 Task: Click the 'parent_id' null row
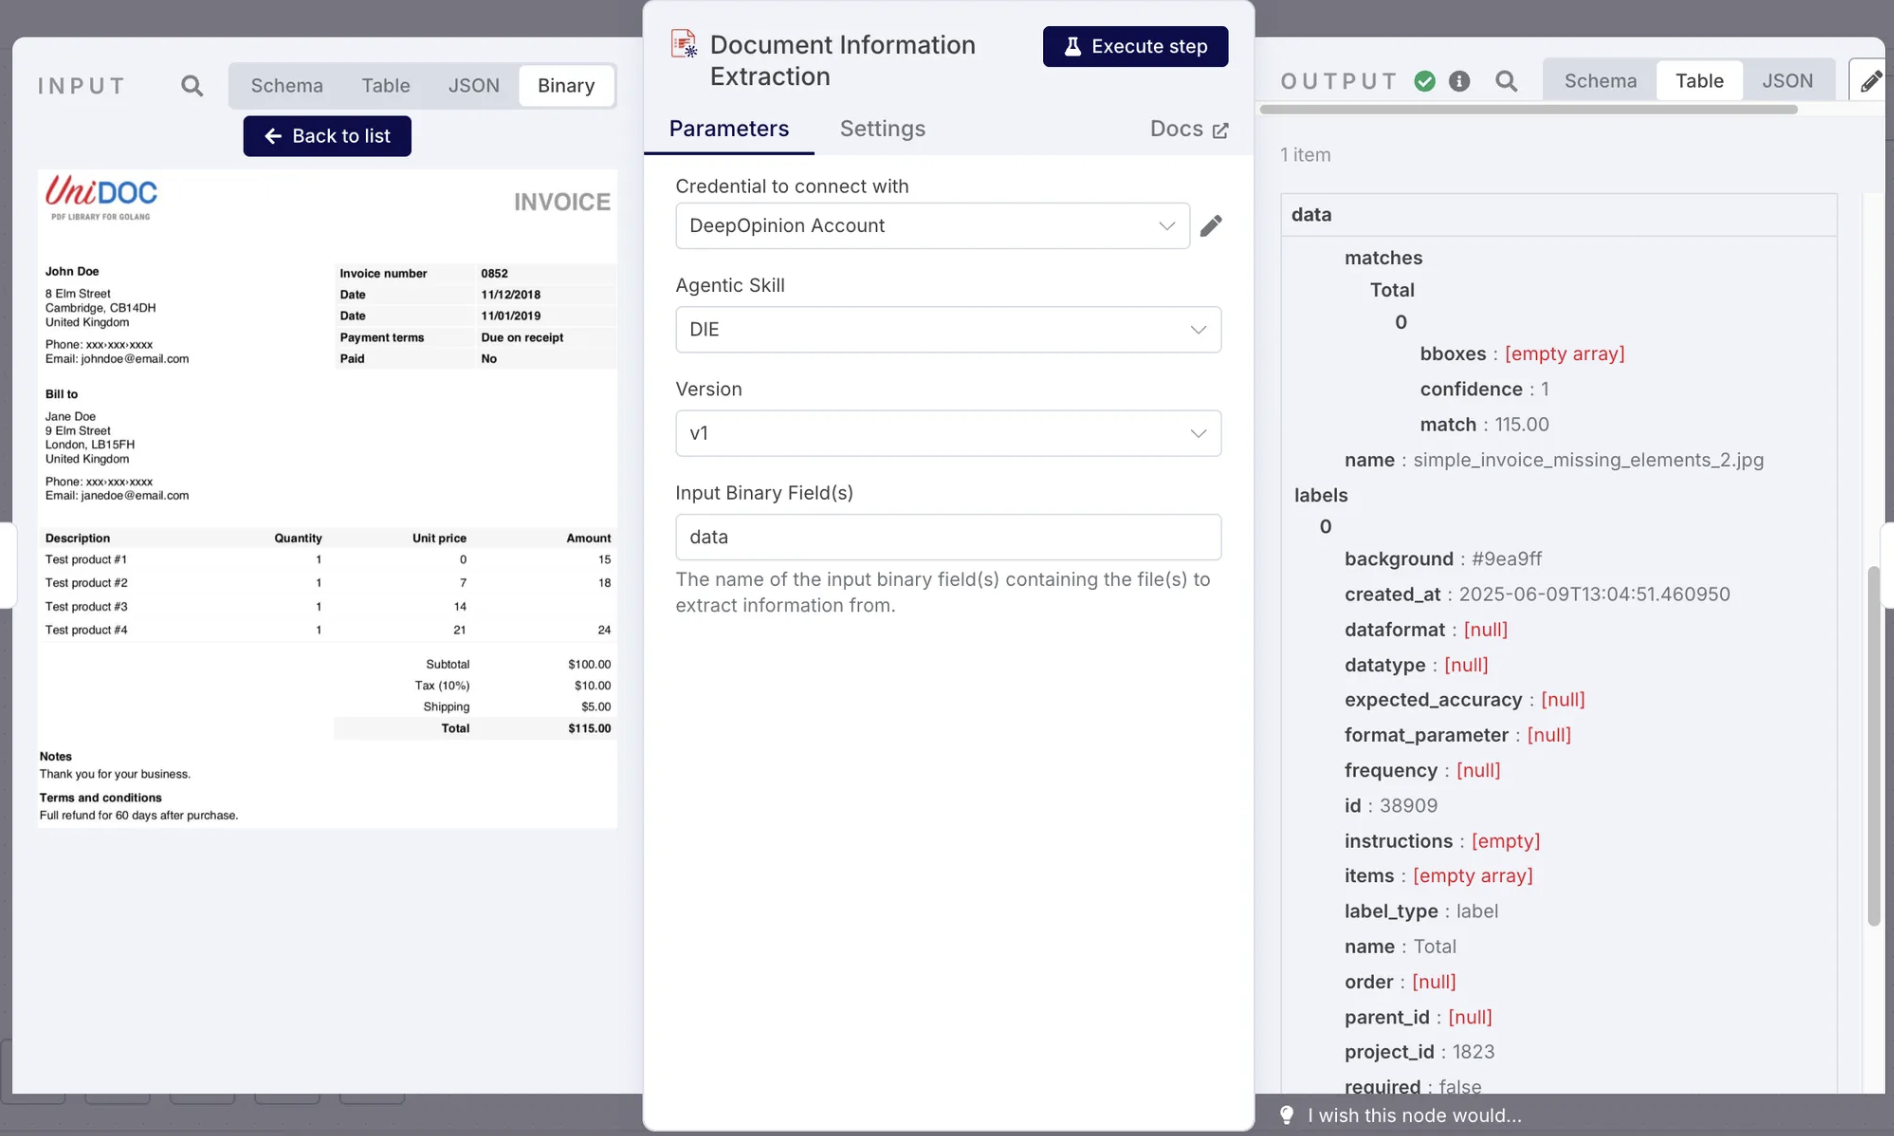coord(1418,1017)
